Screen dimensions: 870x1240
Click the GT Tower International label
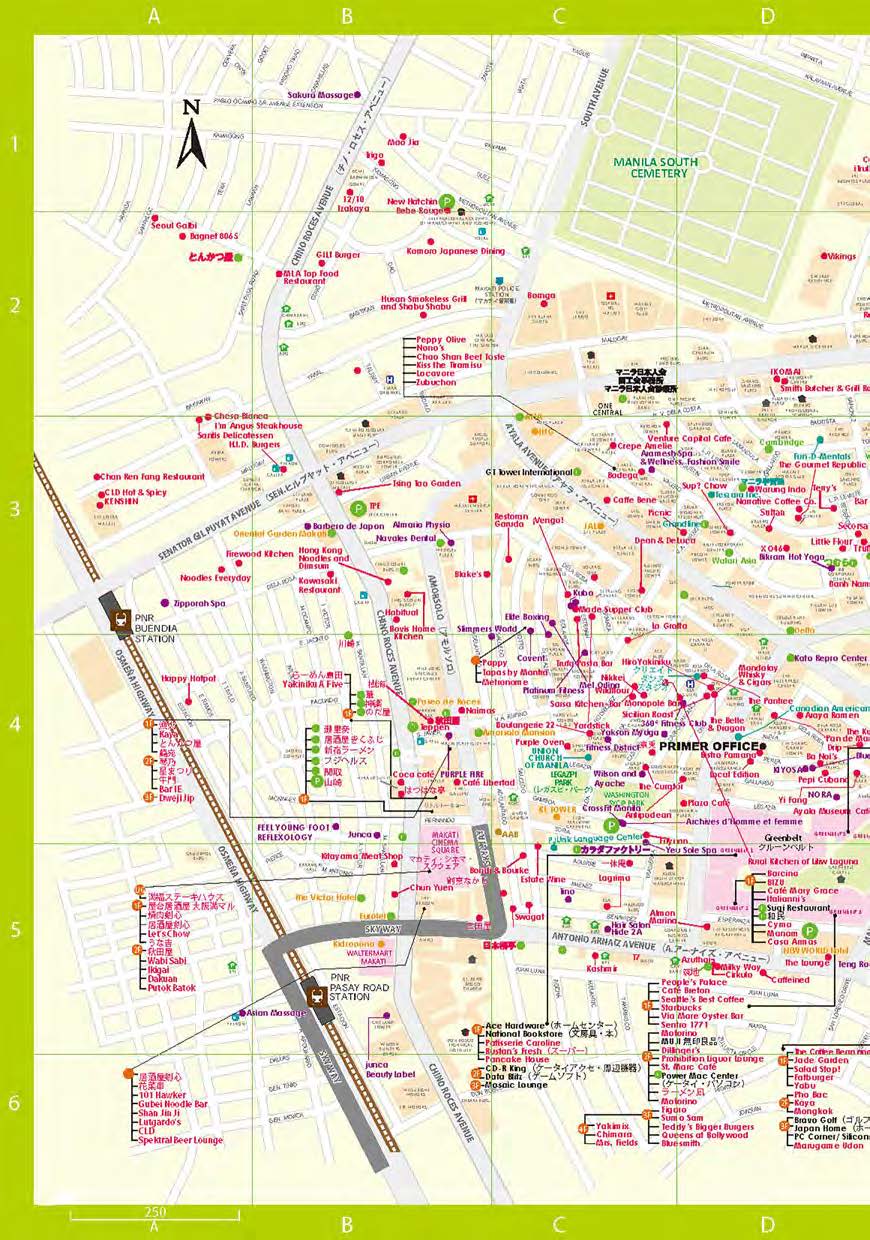tap(529, 472)
